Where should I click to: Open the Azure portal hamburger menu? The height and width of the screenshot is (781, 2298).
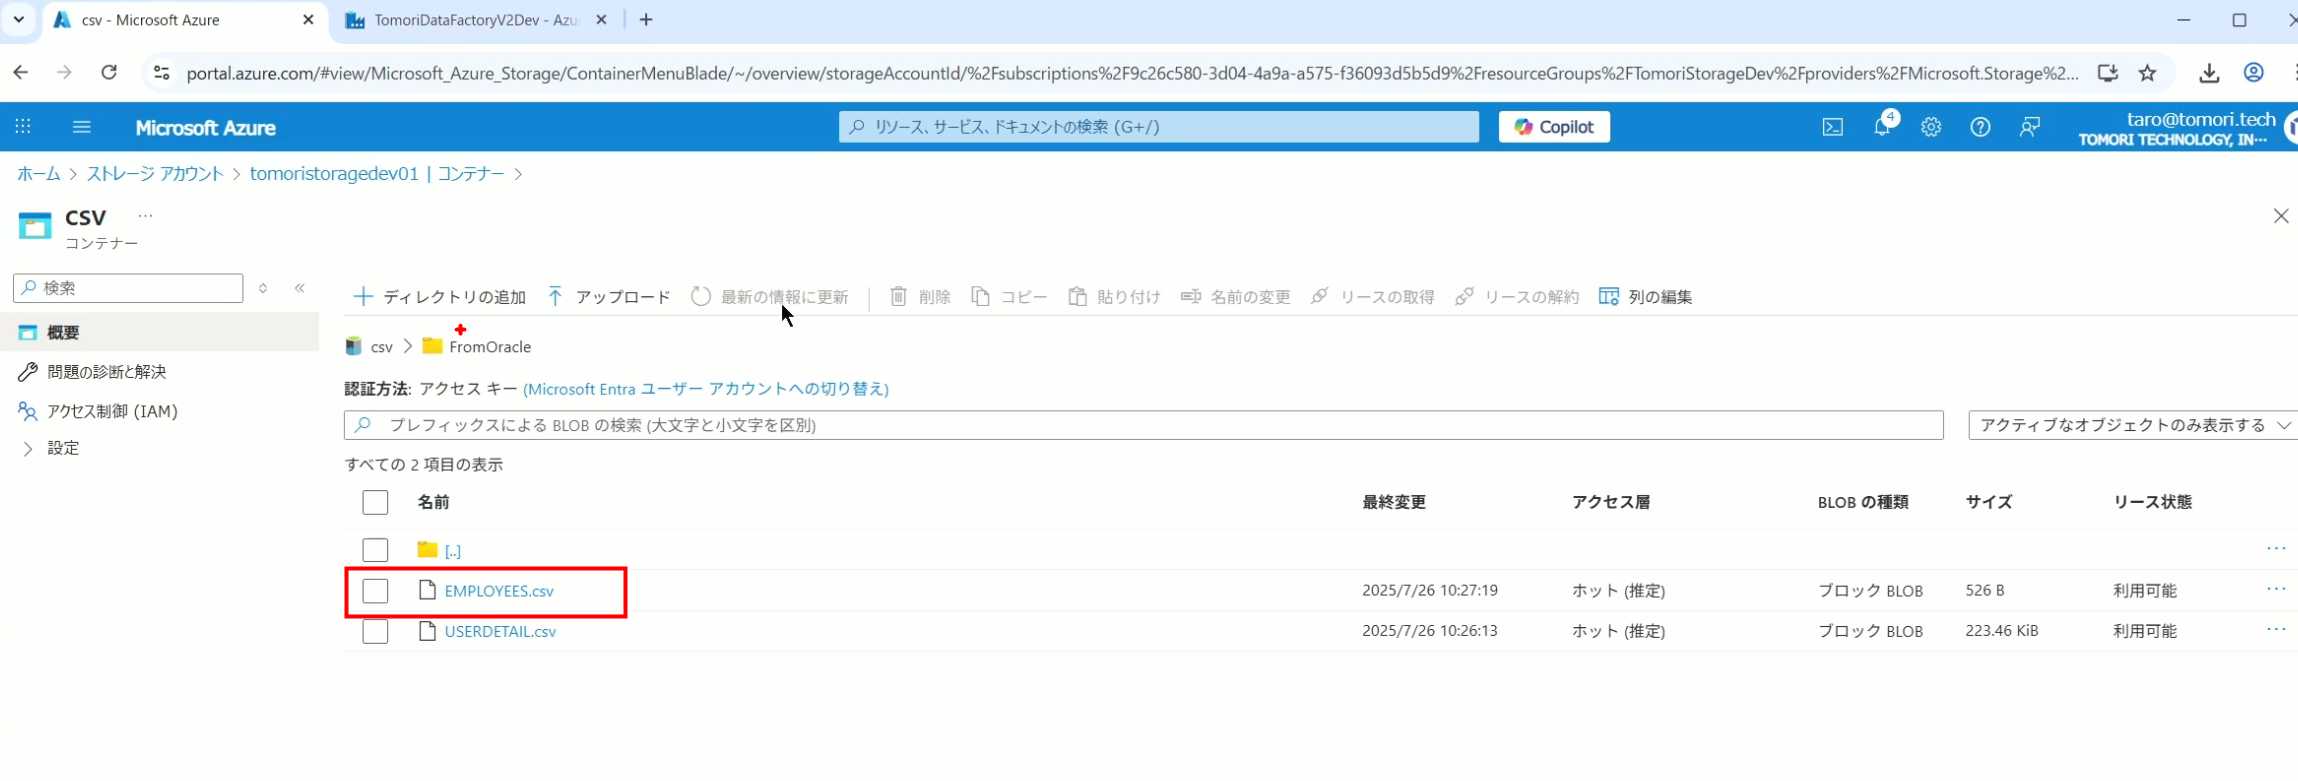pos(82,127)
